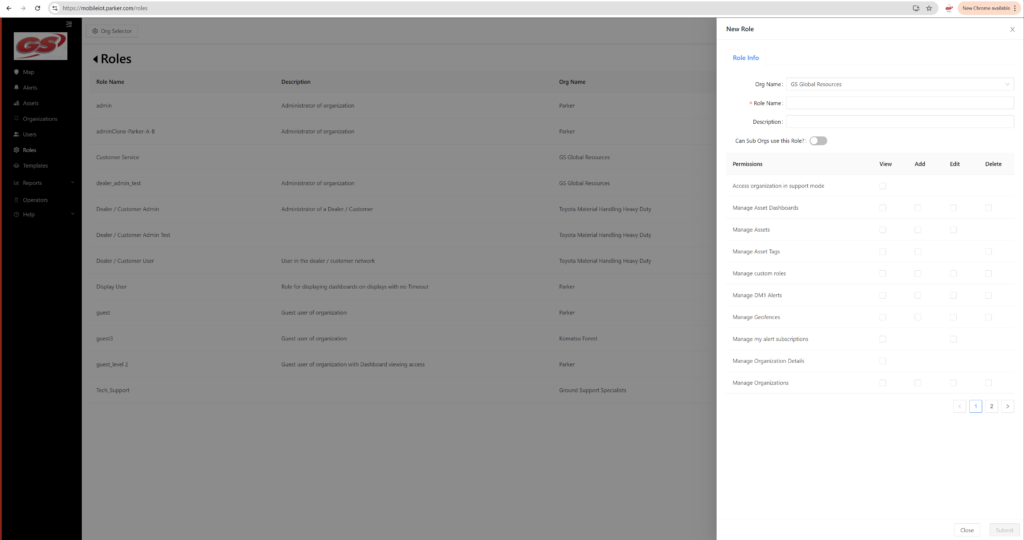Click the sidebar collapse hamburger icon
This screenshot has width=1024, height=540.
[x=69, y=23]
